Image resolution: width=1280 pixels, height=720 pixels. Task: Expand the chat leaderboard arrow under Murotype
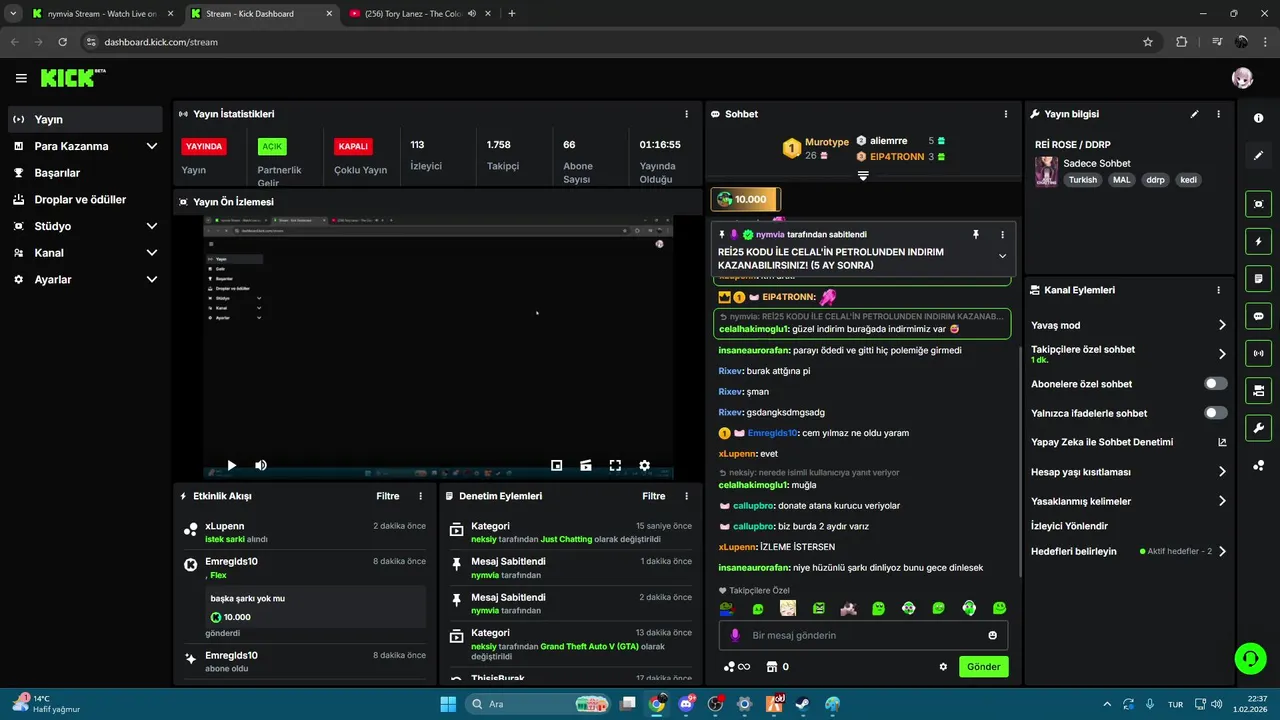863,176
